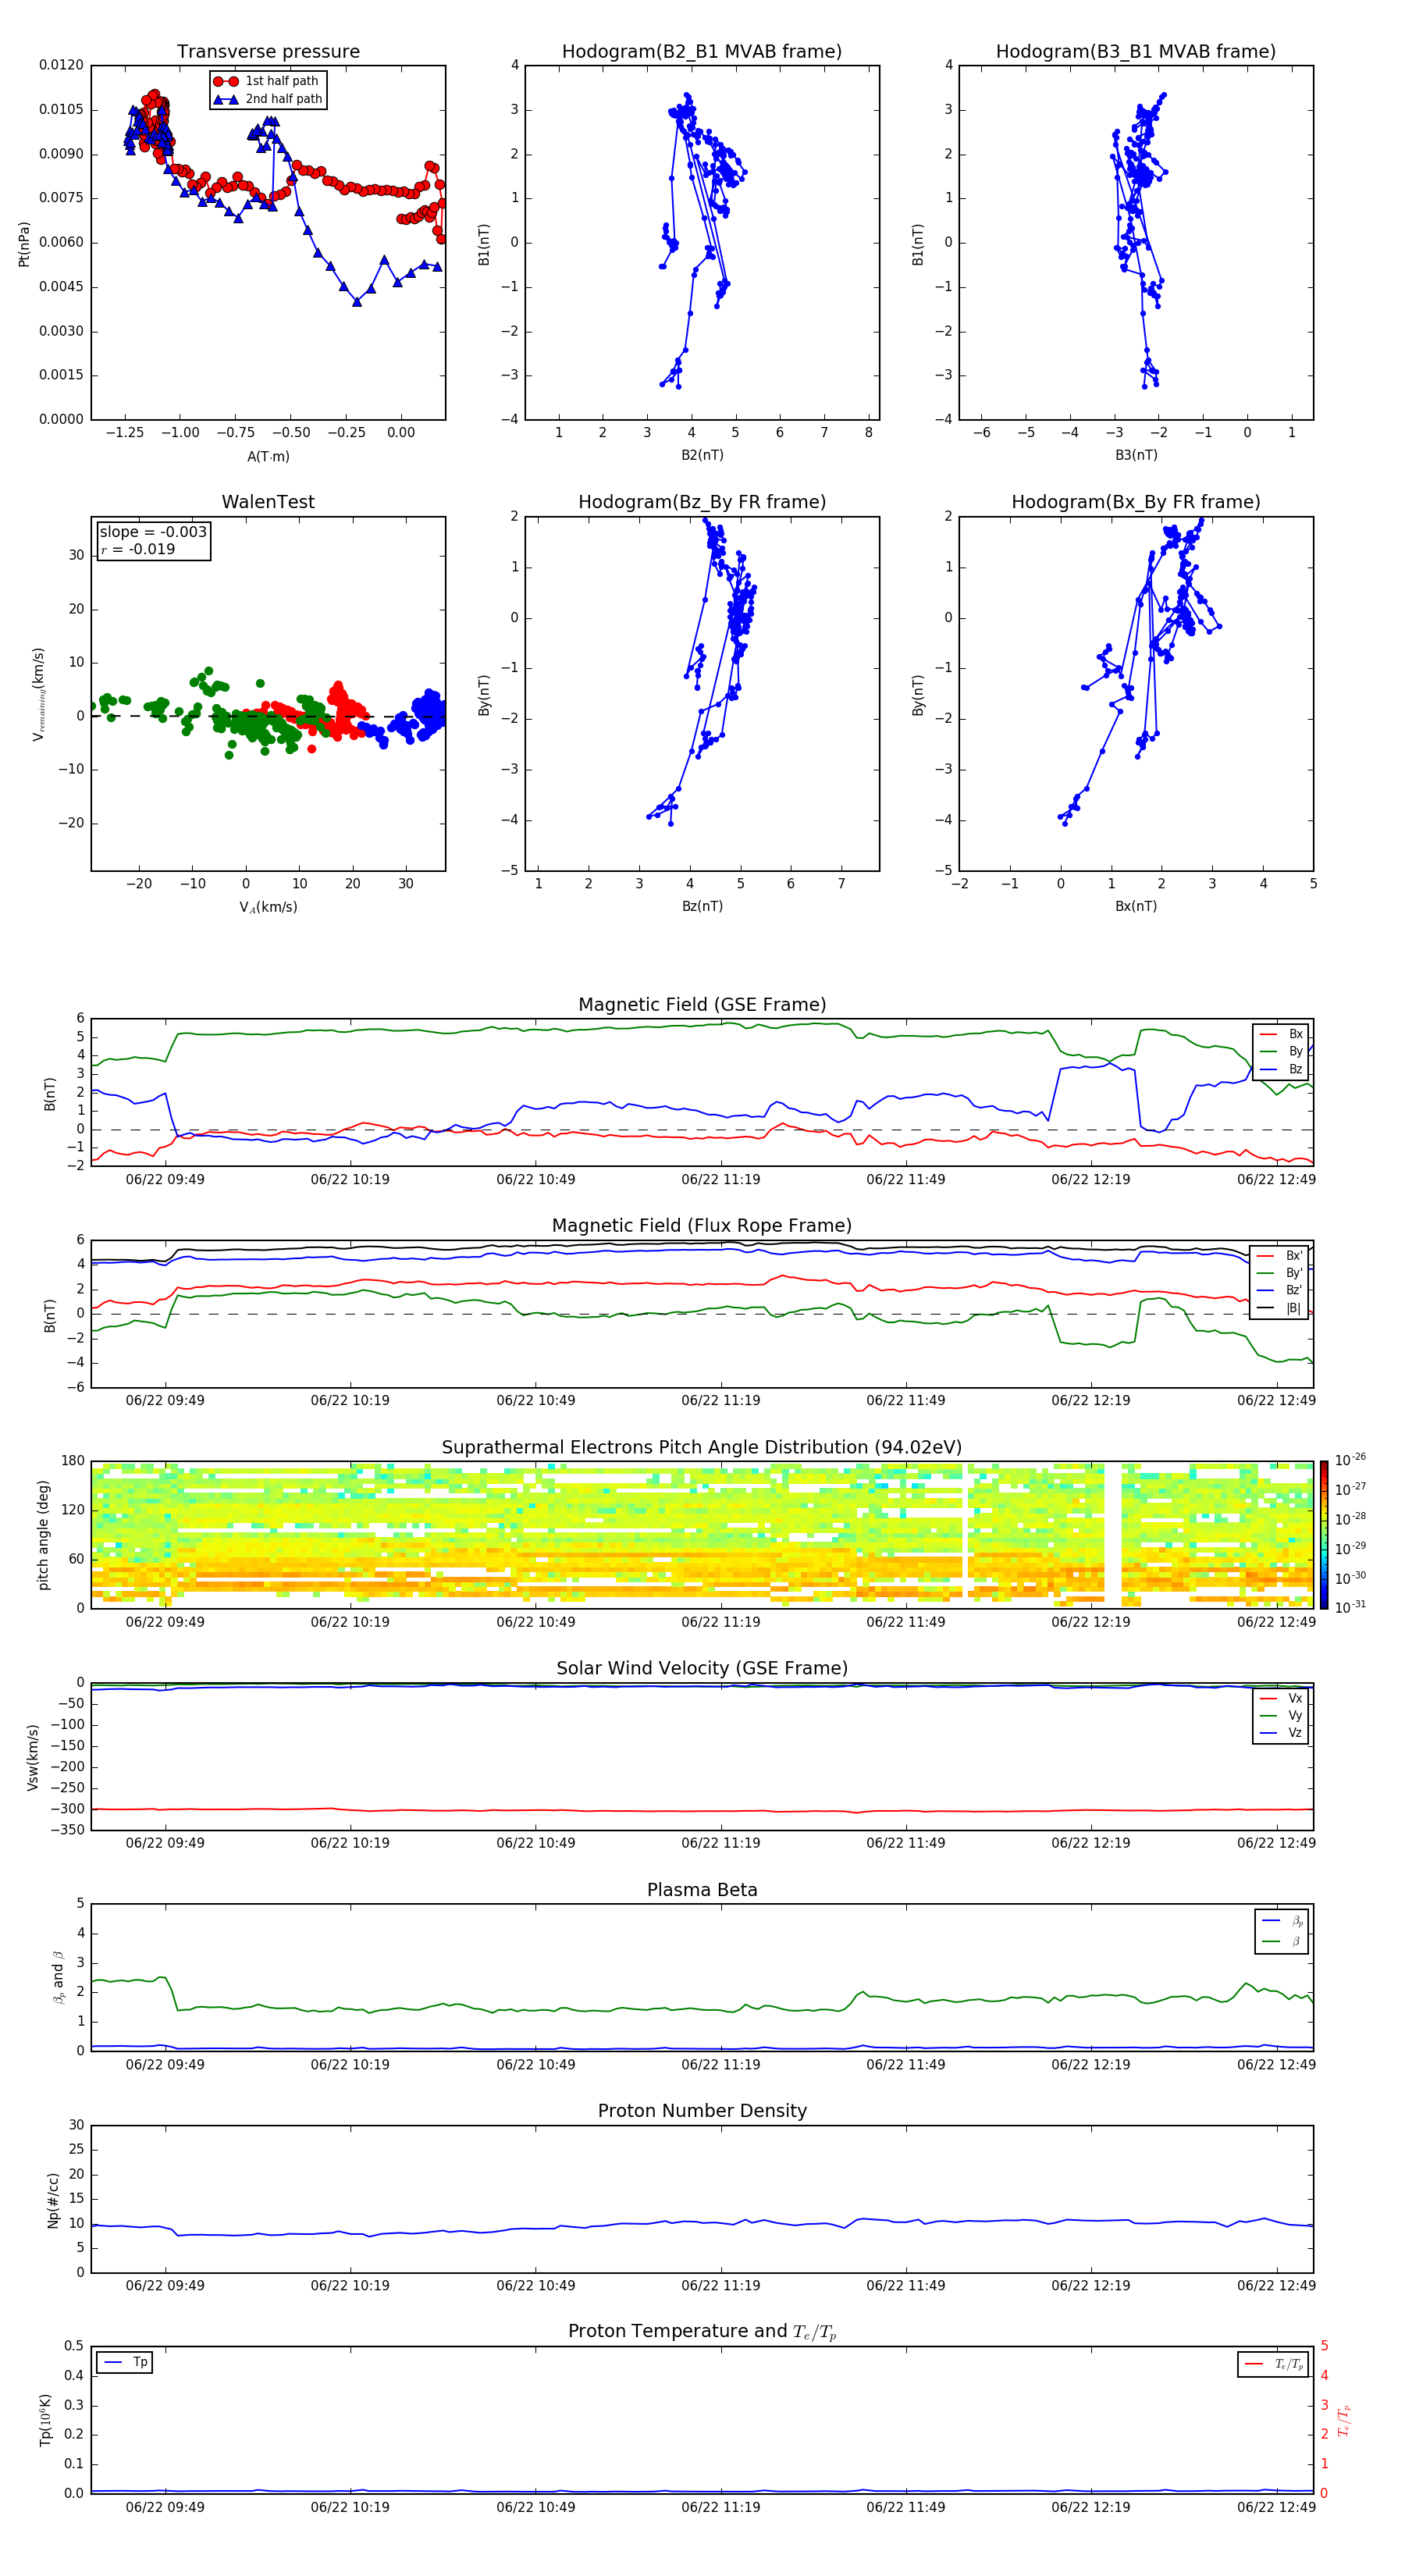The image size is (1405, 2576).
Task: Click the "Magnetic Field (Flux Rope Frame)" title
Action: click(702, 1226)
